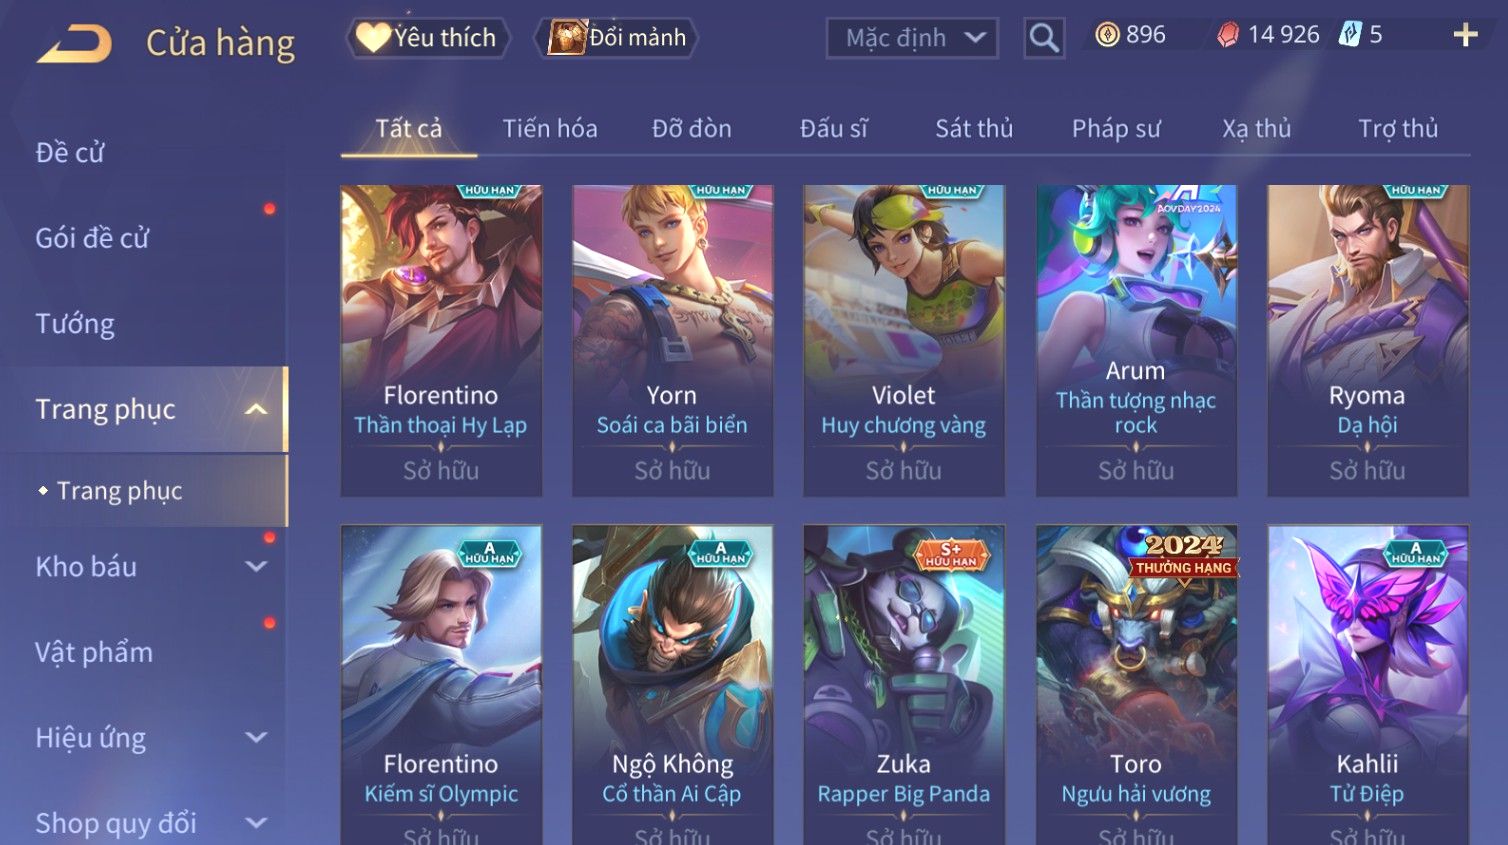Collapse the Trang phục sidebar section
Screen dimensions: 1508x845
pyautogui.click(x=256, y=409)
